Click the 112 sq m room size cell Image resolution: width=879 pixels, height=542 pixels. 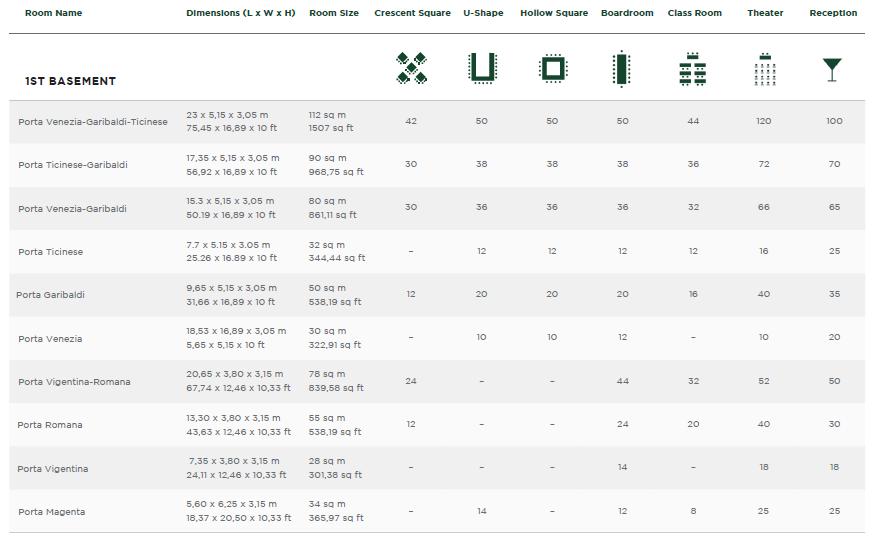point(328,115)
